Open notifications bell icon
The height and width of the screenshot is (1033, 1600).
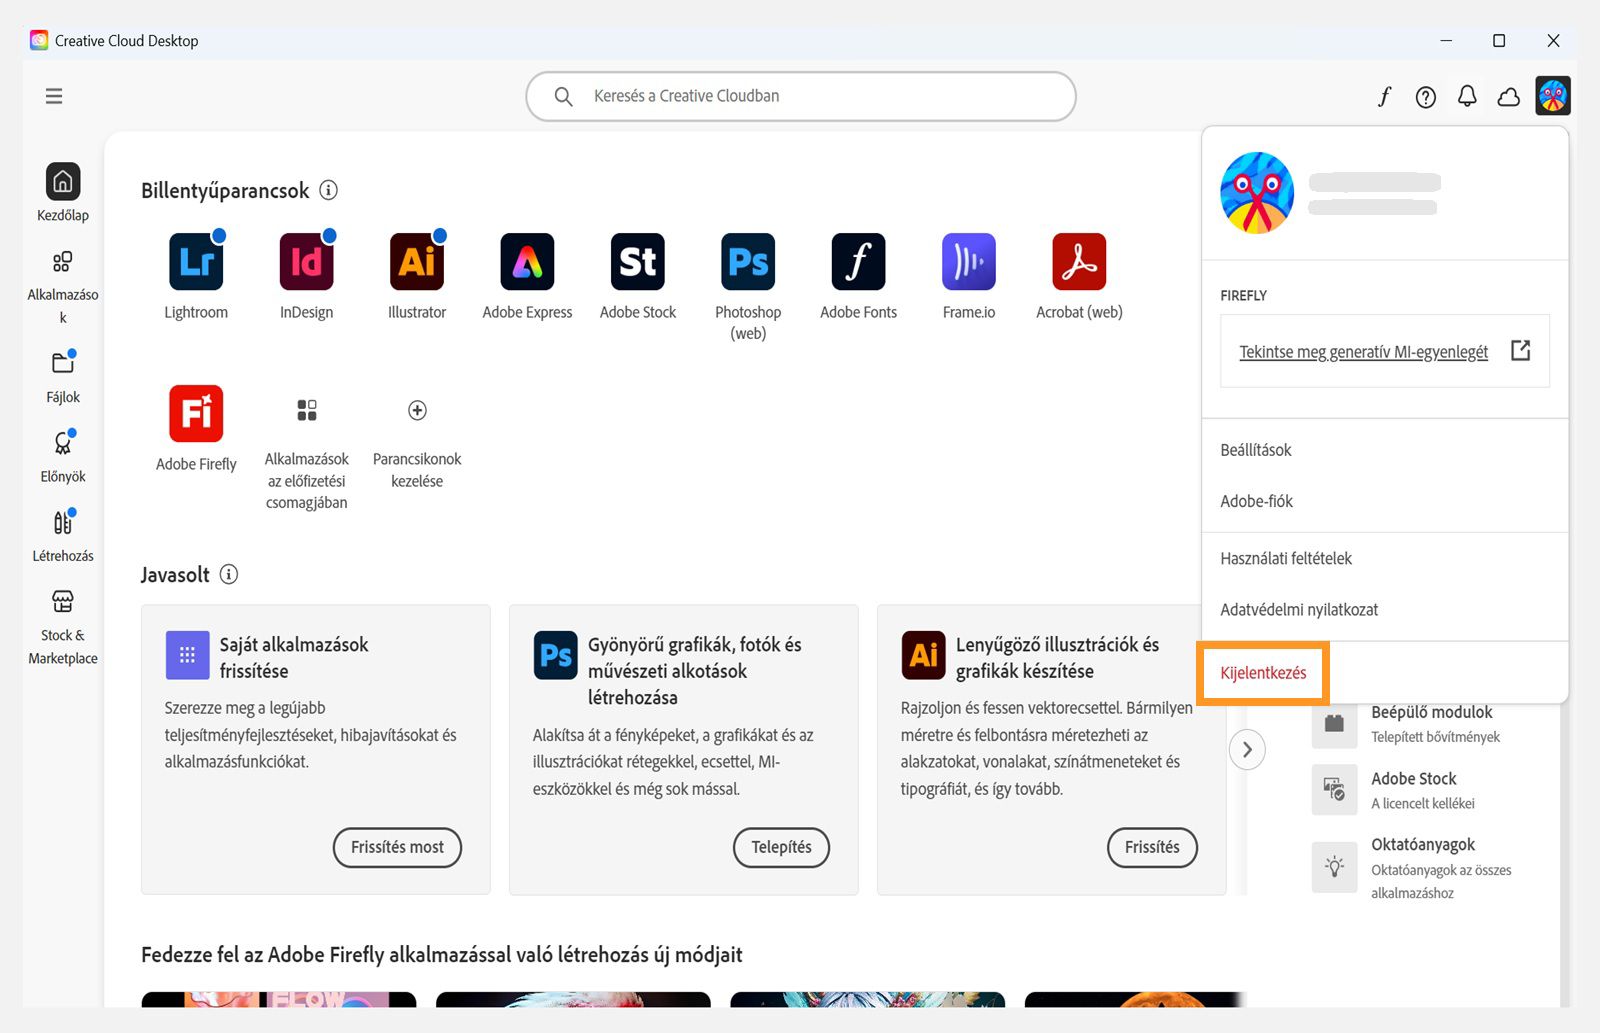pyautogui.click(x=1467, y=96)
